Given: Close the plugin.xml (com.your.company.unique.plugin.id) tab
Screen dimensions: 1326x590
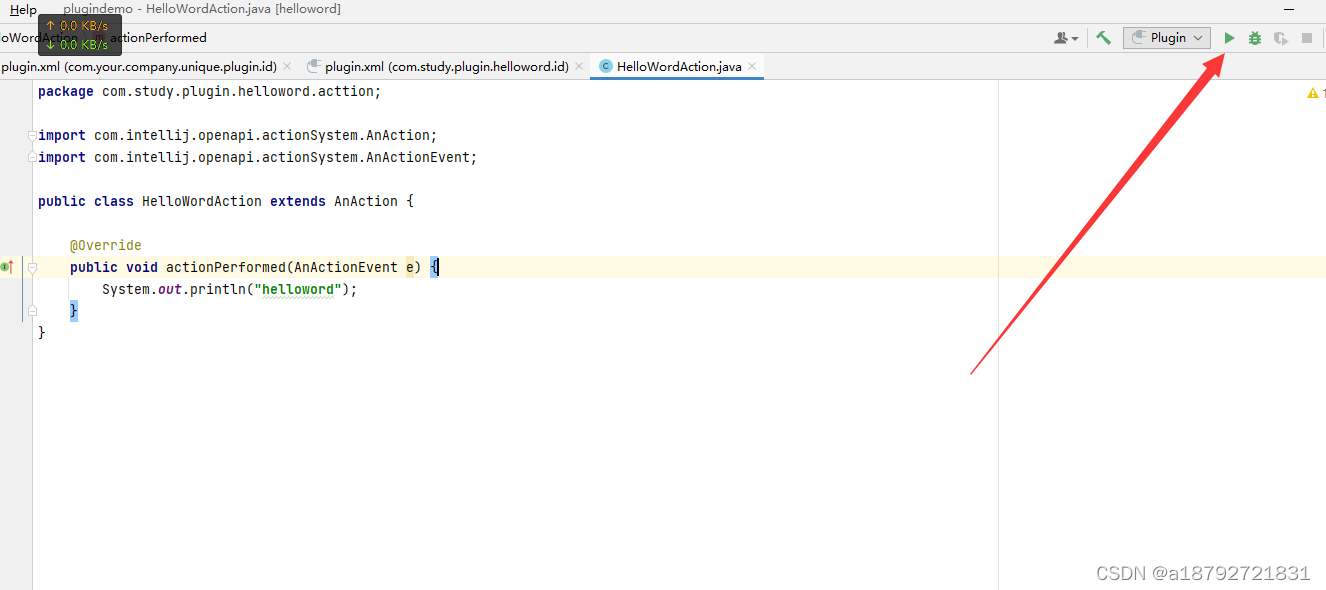Looking at the screenshot, I should (287, 66).
